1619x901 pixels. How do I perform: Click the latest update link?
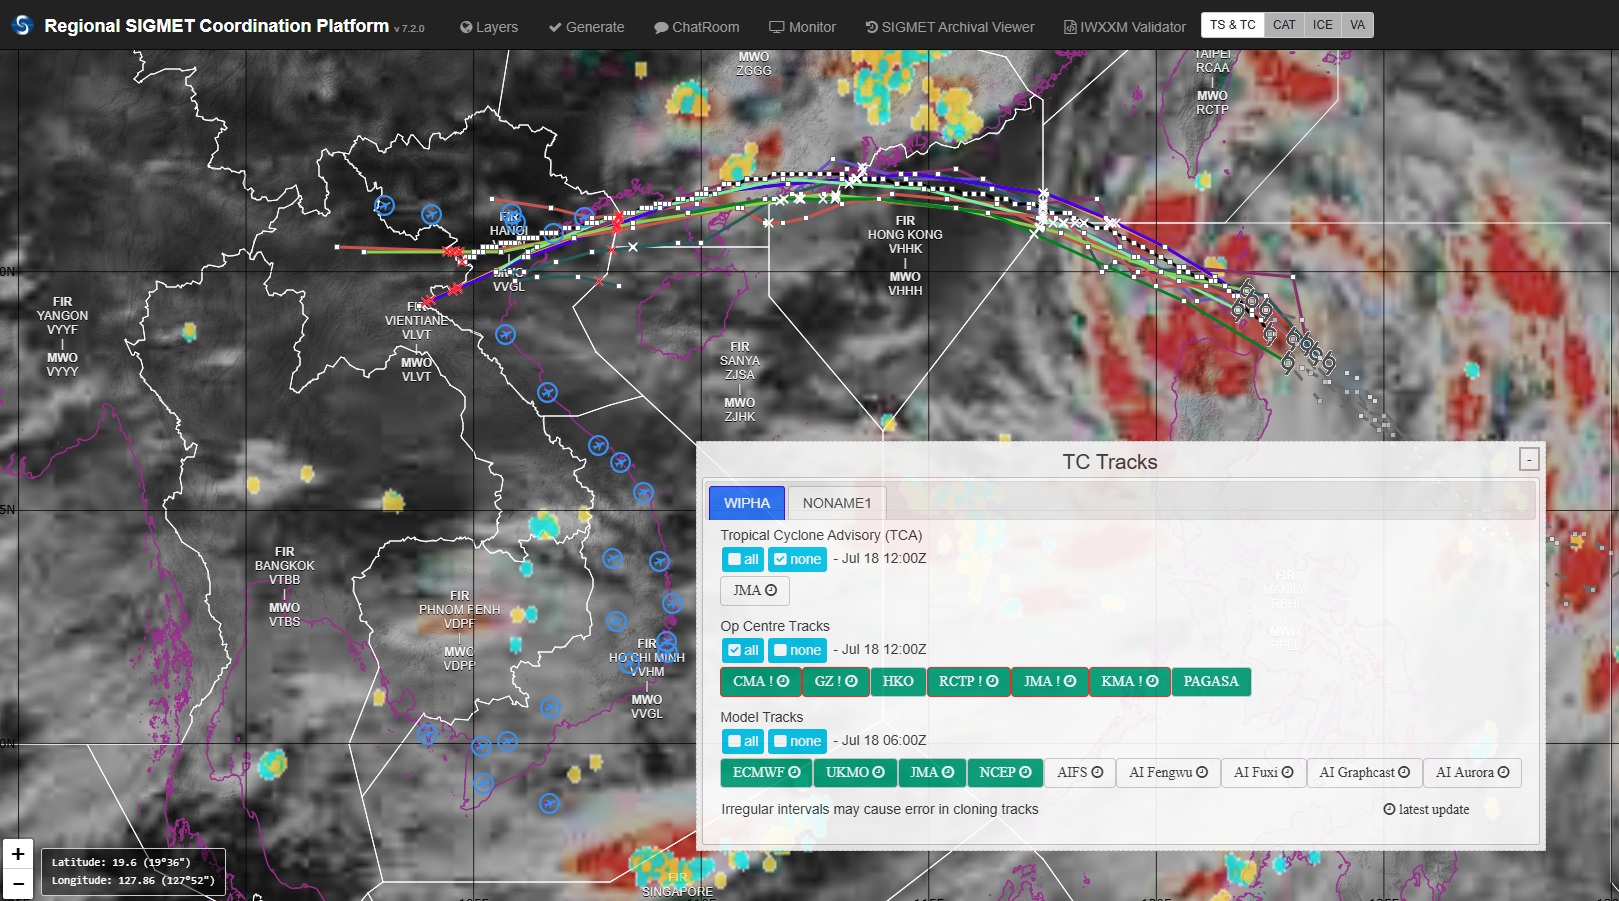coord(1426,809)
